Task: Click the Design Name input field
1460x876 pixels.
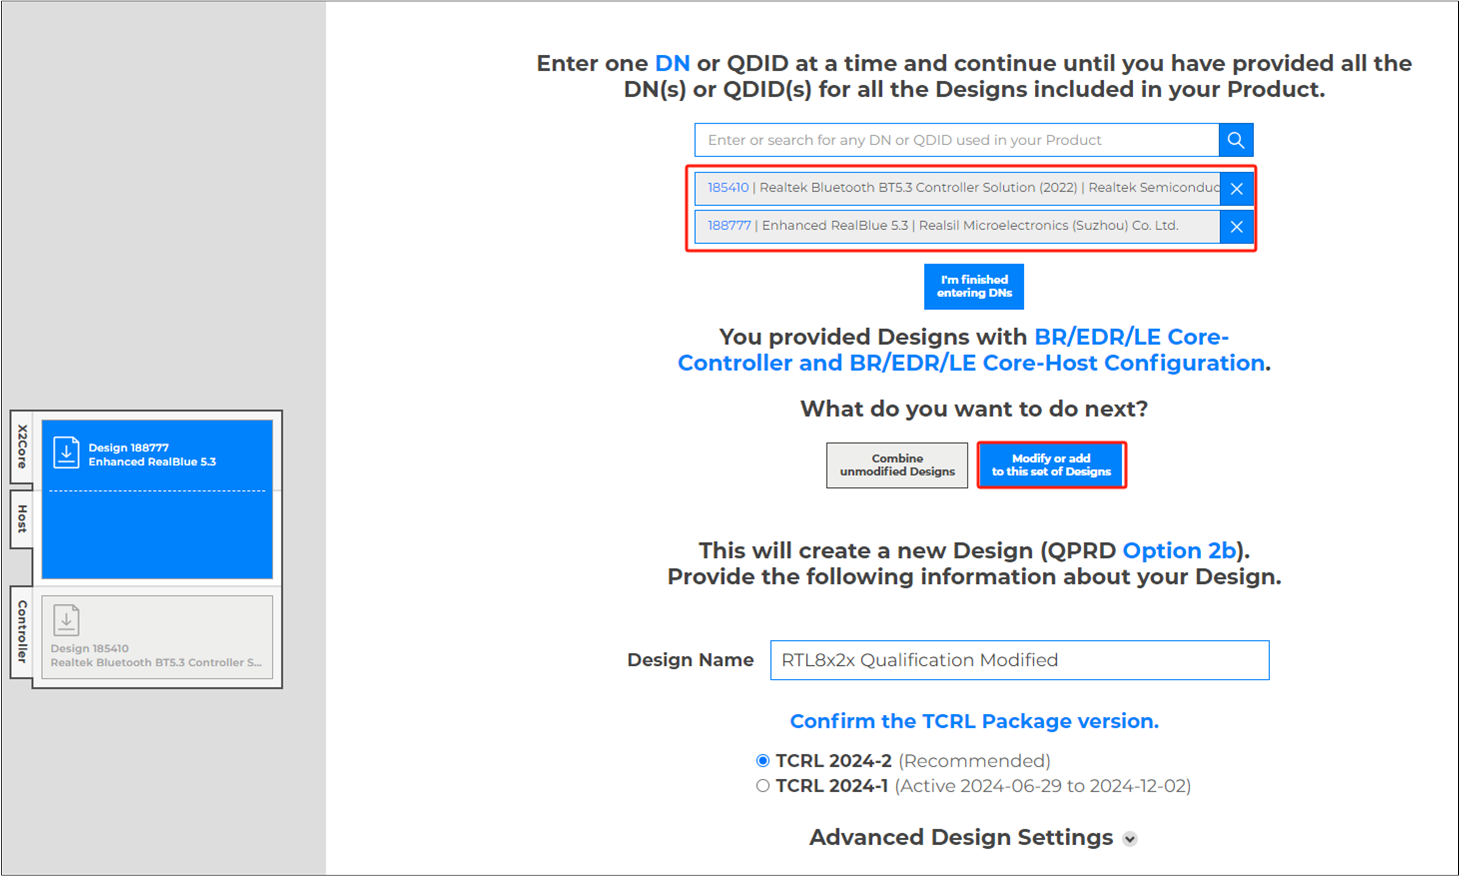Action: tap(1019, 660)
